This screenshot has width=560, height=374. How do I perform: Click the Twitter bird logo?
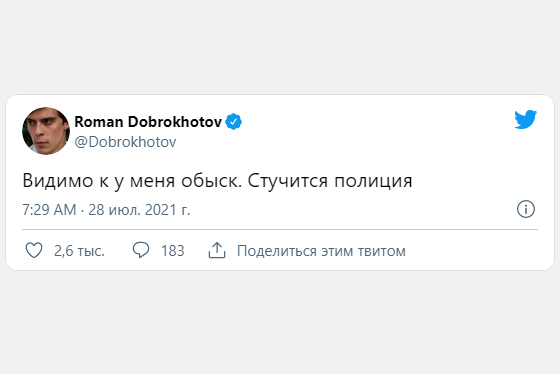pyautogui.click(x=525, y=119)
